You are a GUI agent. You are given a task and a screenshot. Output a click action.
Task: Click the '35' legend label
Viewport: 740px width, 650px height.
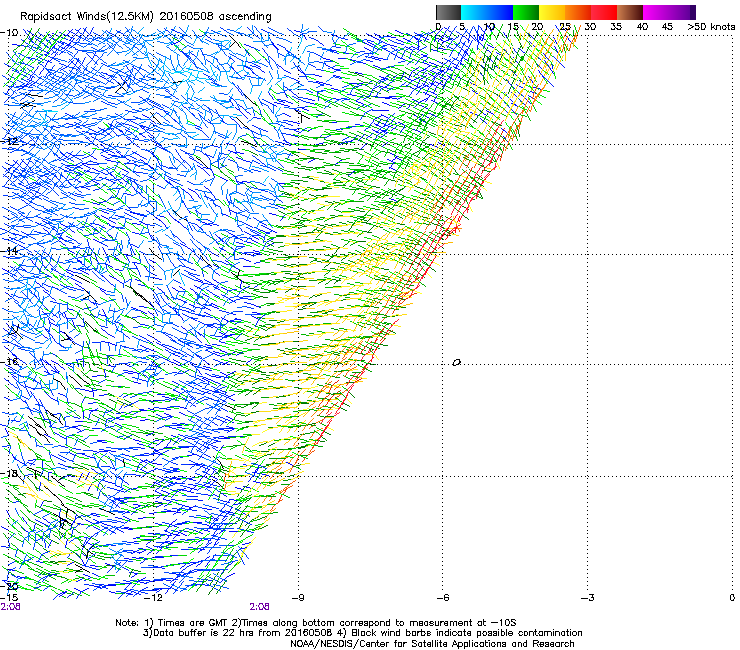coord(616,27)
